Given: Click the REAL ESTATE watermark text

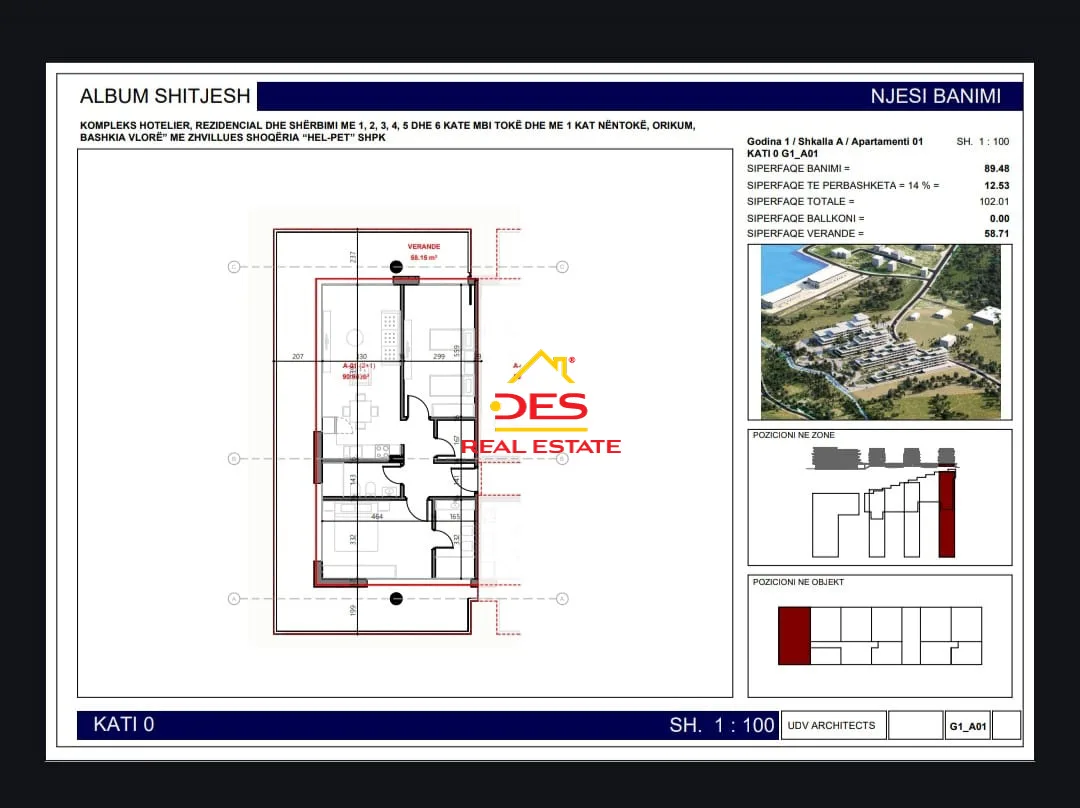Looking at the screenshot, I should pyautogui.click(x=541, y=446).
